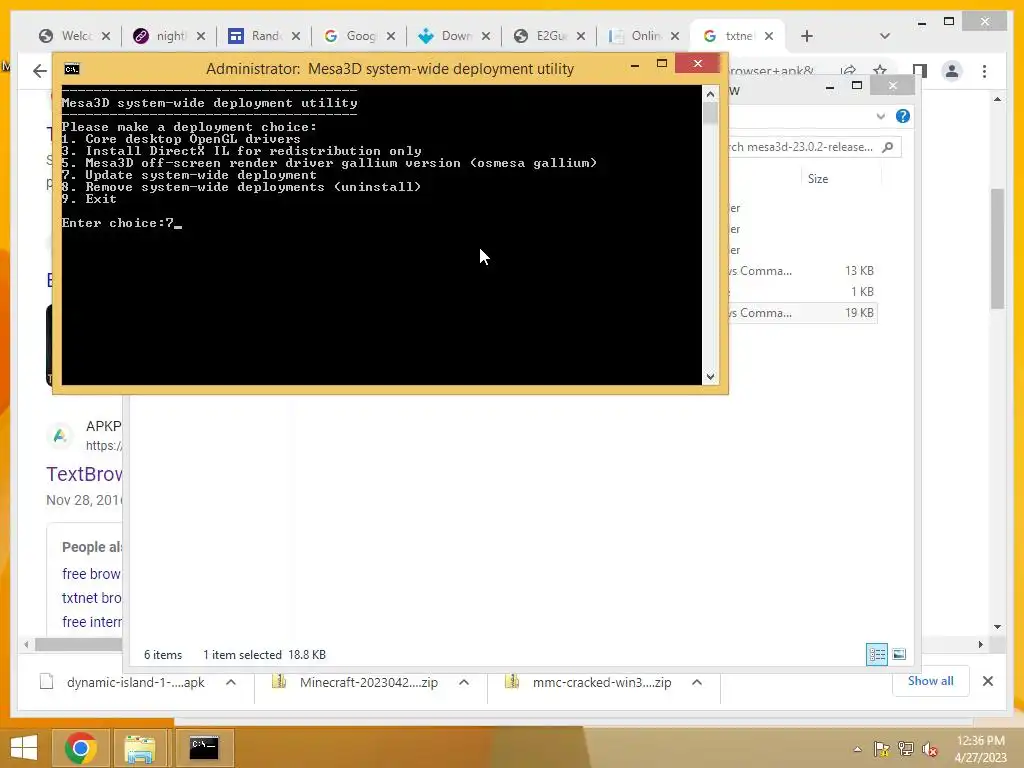The width and height of the screenshot is (1024, 768).
Task: Click the txtnet bro related search
Action: [91, 598]
